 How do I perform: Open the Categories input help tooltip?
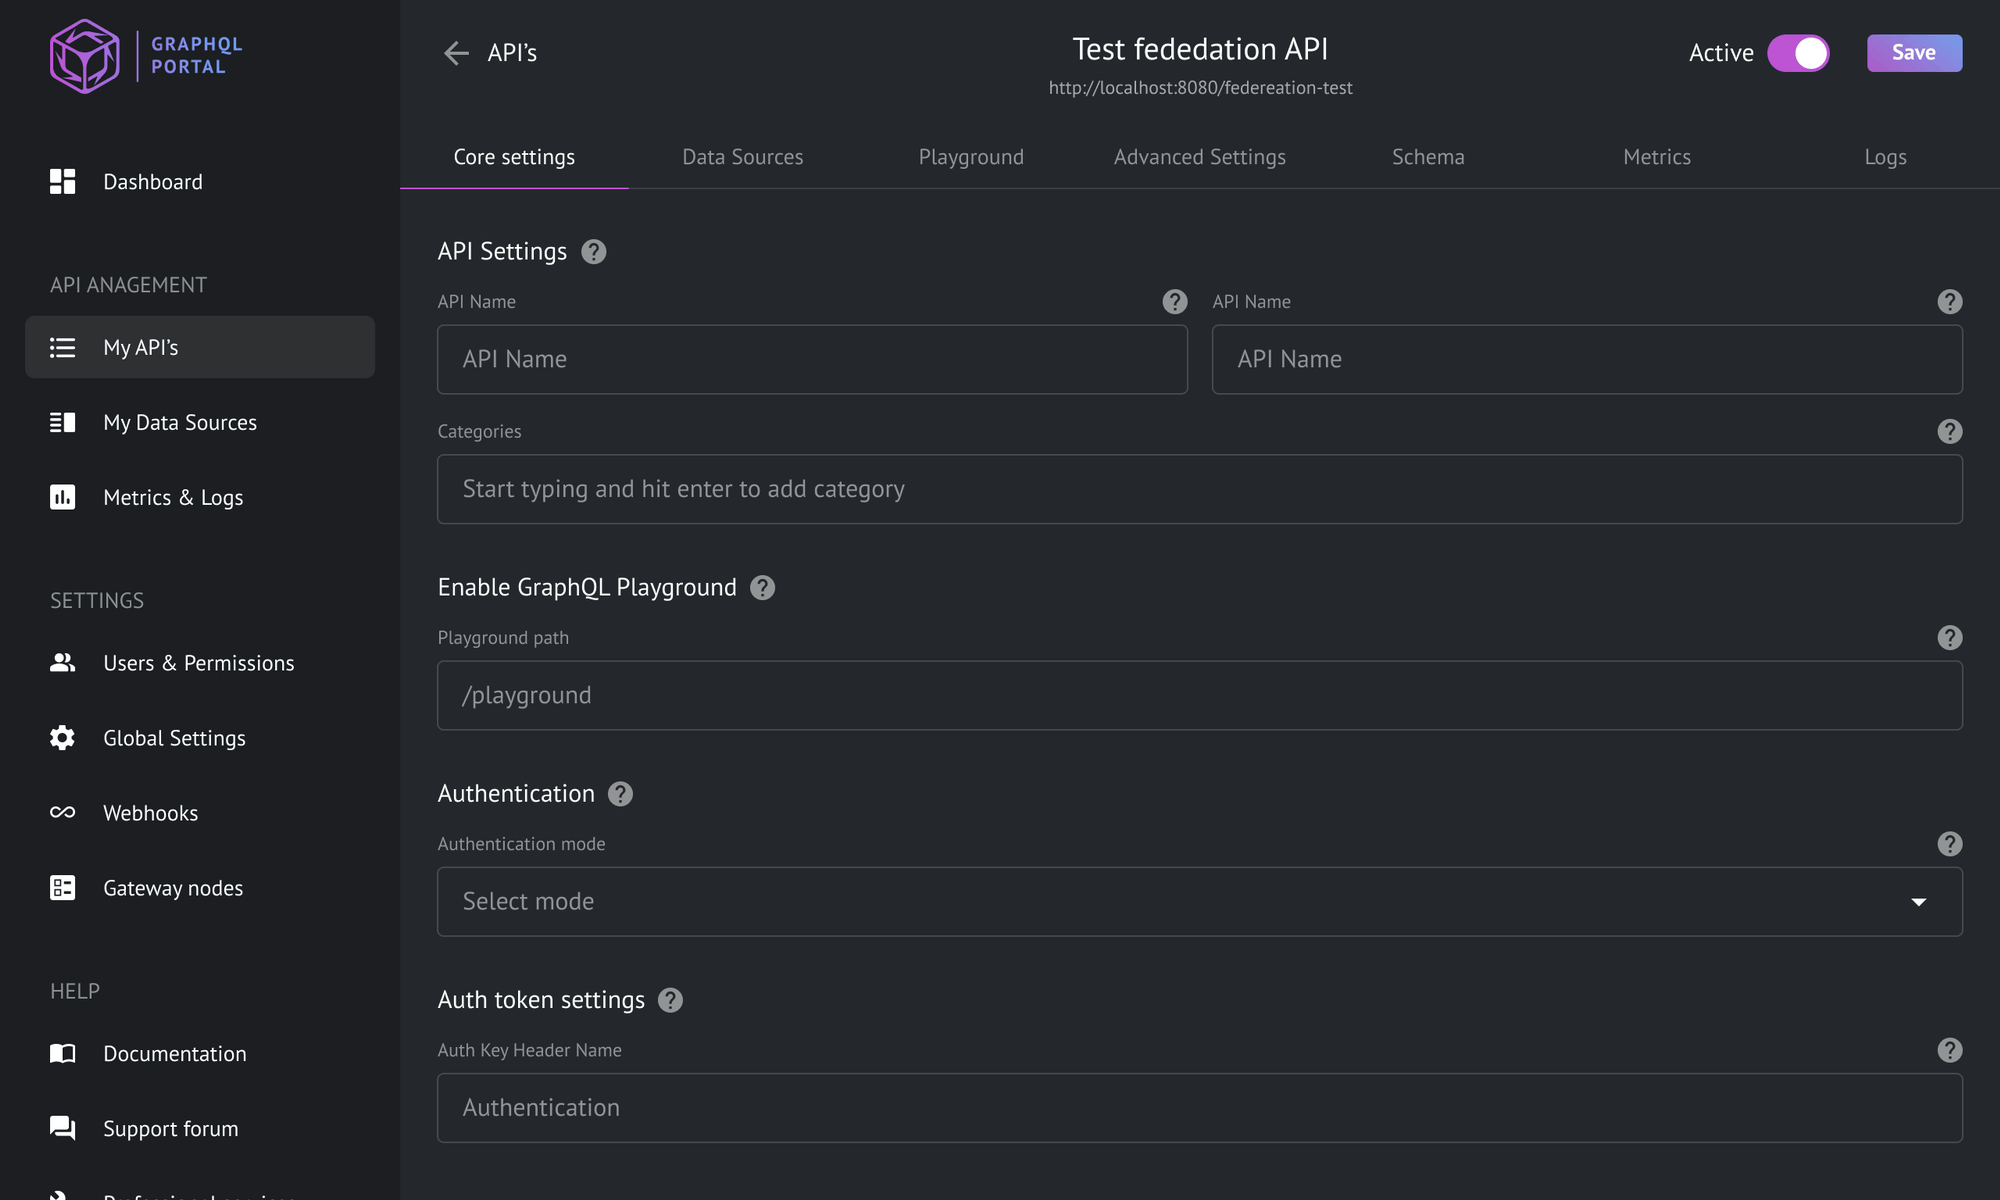pos(1949,431)
